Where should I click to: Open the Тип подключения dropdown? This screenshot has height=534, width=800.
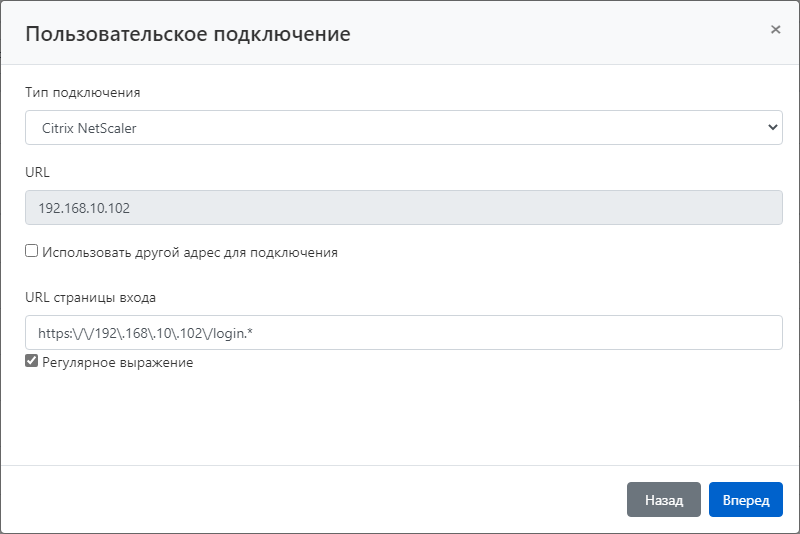403,127
